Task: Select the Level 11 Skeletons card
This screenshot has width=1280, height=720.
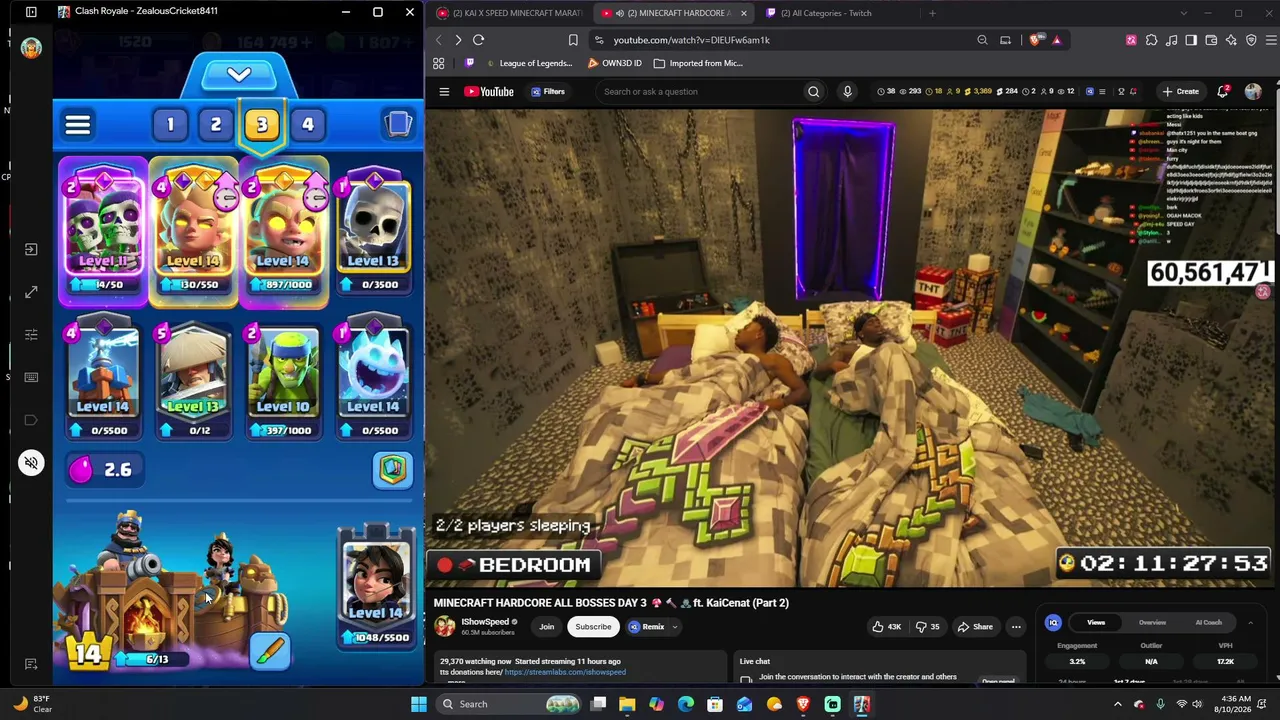Action: [103, 232]
